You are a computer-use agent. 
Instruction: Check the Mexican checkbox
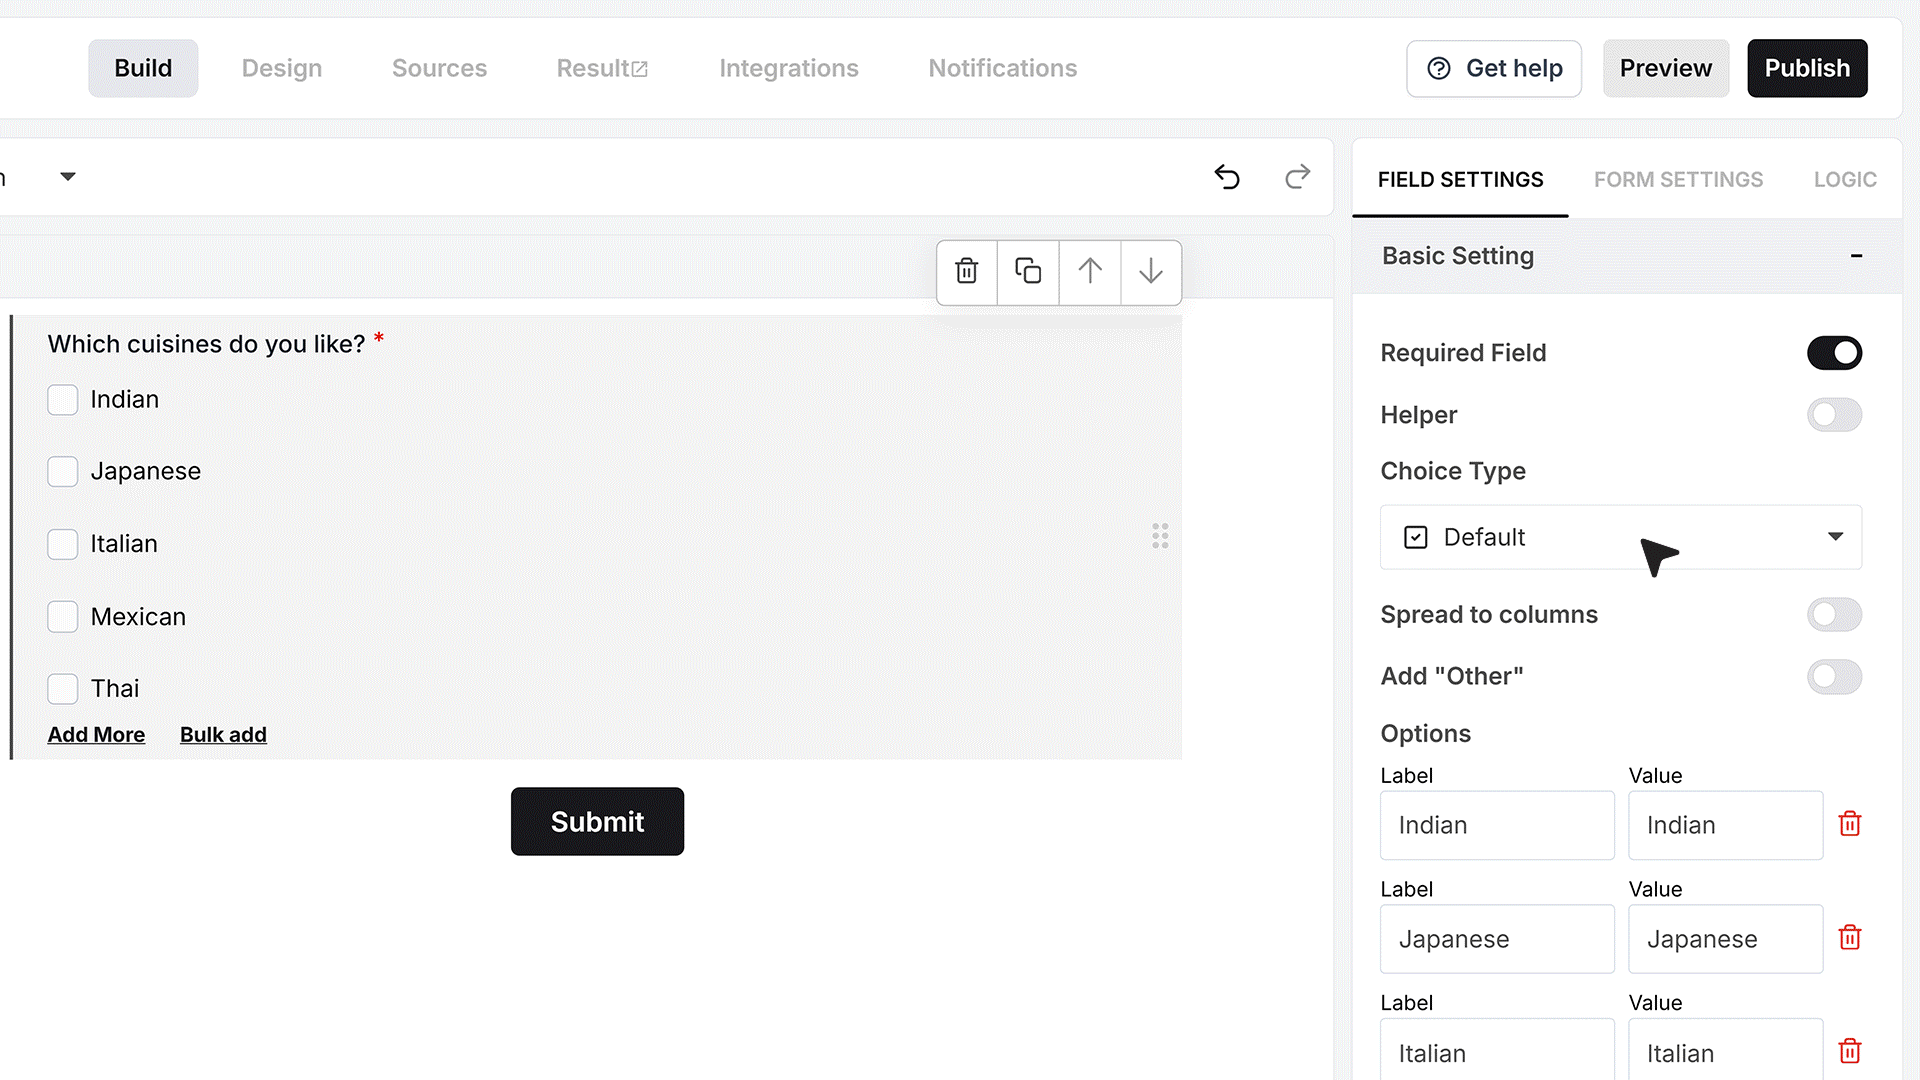(x=63, y=617)
